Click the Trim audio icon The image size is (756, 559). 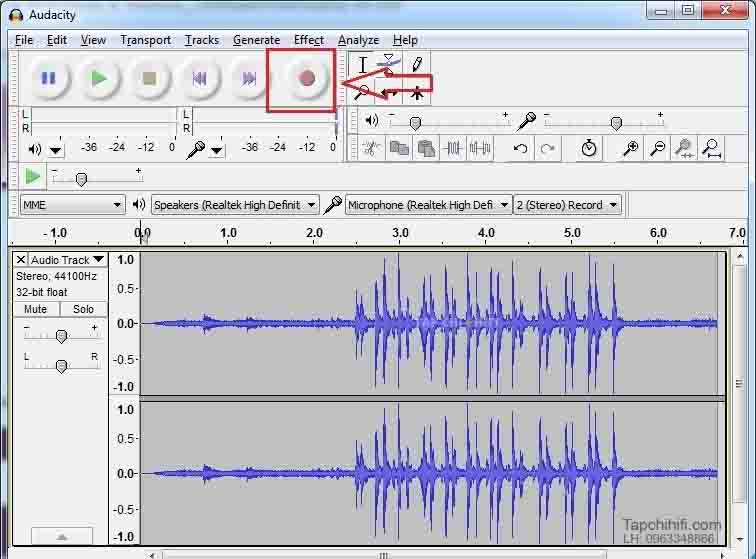coord(453,148)
